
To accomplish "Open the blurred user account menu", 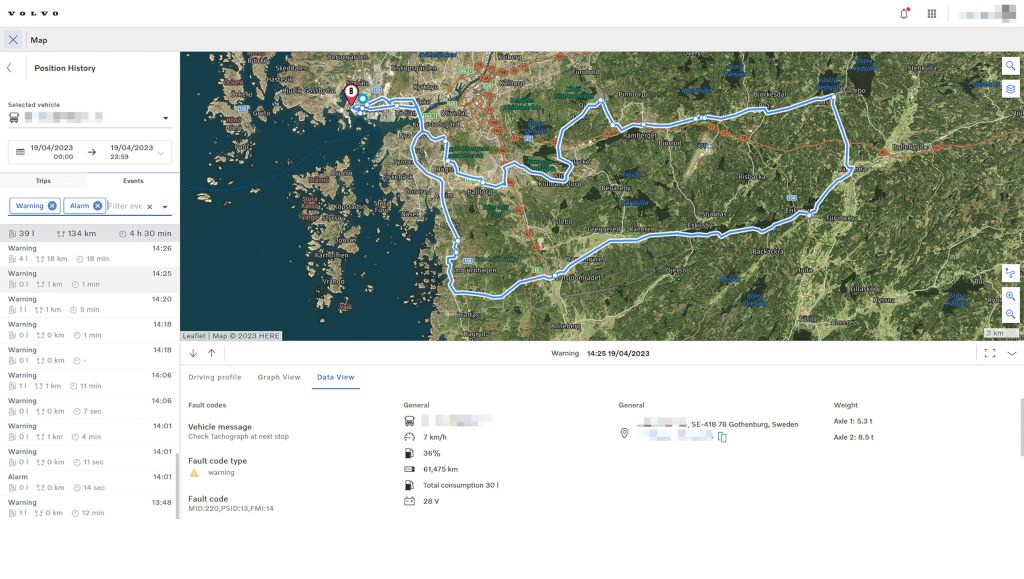I will click(x=987, y=14).
